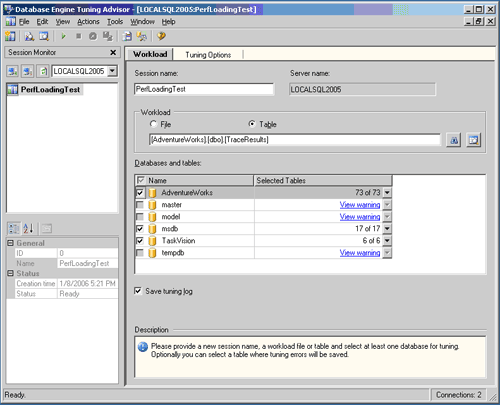This screenshot has height=405, width=500.
Task: Open the File menu
Action: click(x=24, y=22)
